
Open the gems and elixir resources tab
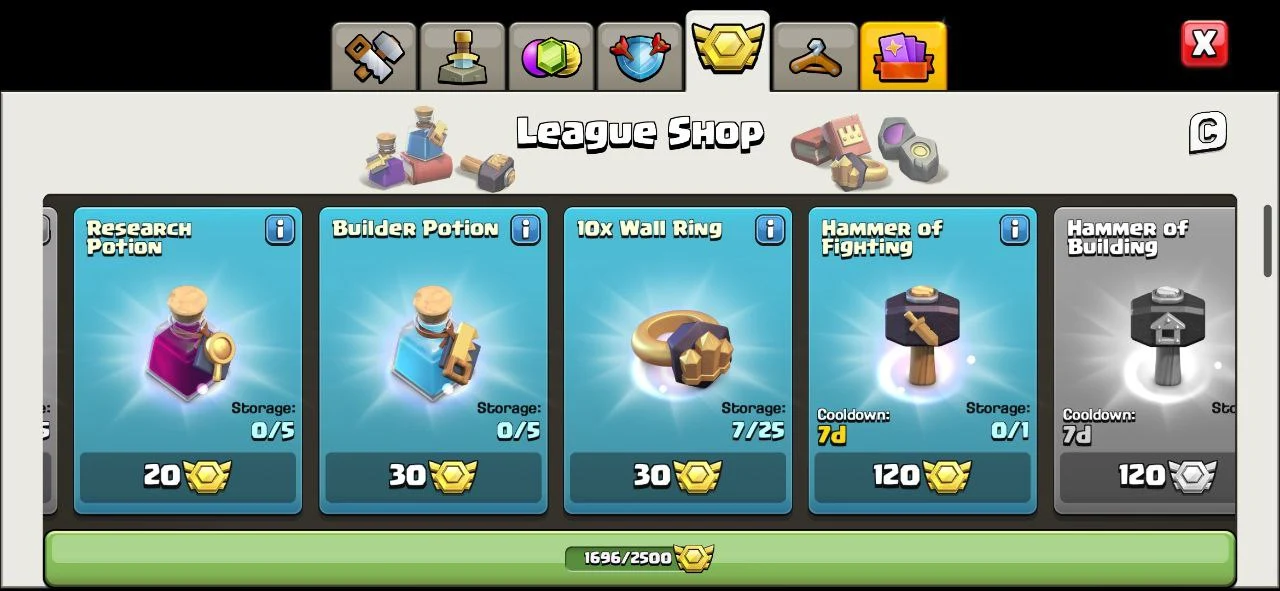pos(550,57)
